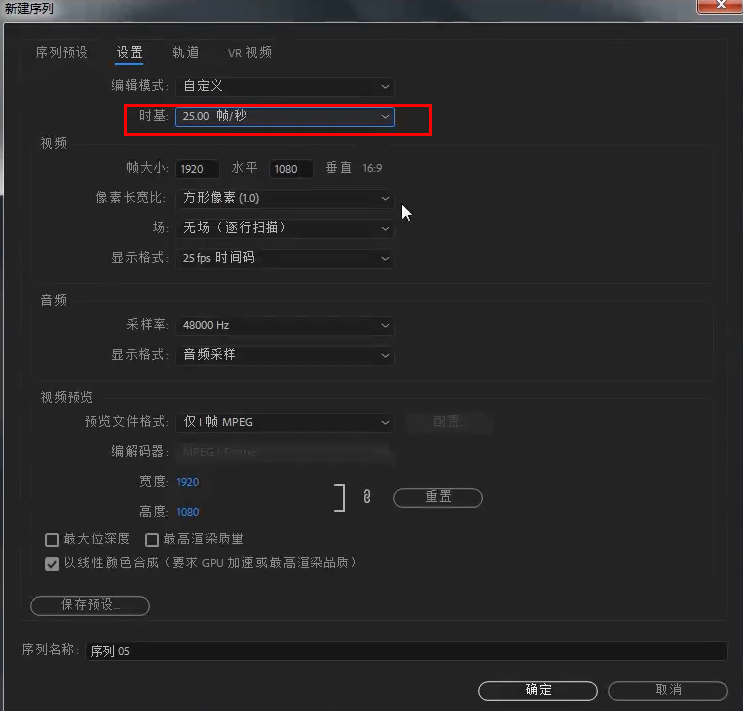Uncheck the 以线性颜色合成 checkbox
Image resolution: width=743 pixels, height=711 pixels.
[52, 564]
